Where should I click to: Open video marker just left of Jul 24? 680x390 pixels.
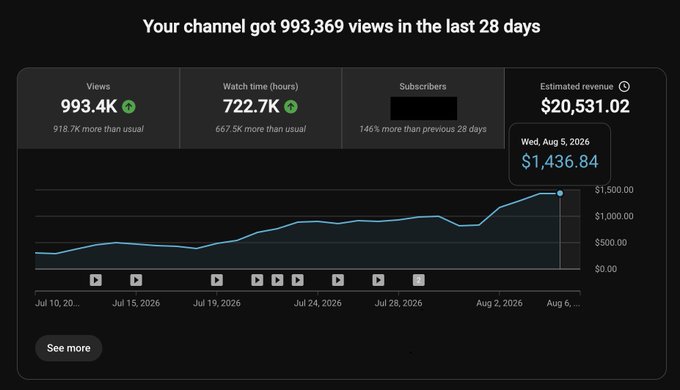[298, 280]
